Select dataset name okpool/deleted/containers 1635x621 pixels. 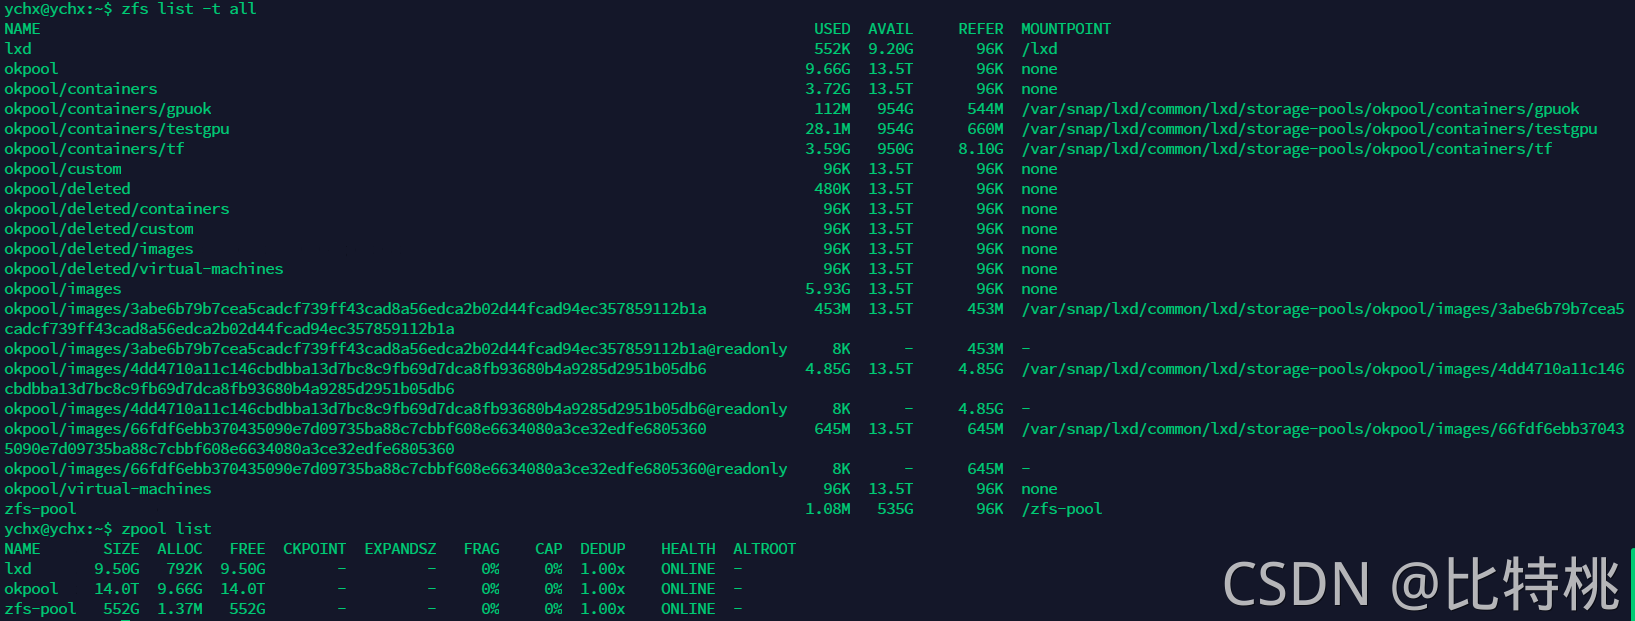tap(117, 209)
